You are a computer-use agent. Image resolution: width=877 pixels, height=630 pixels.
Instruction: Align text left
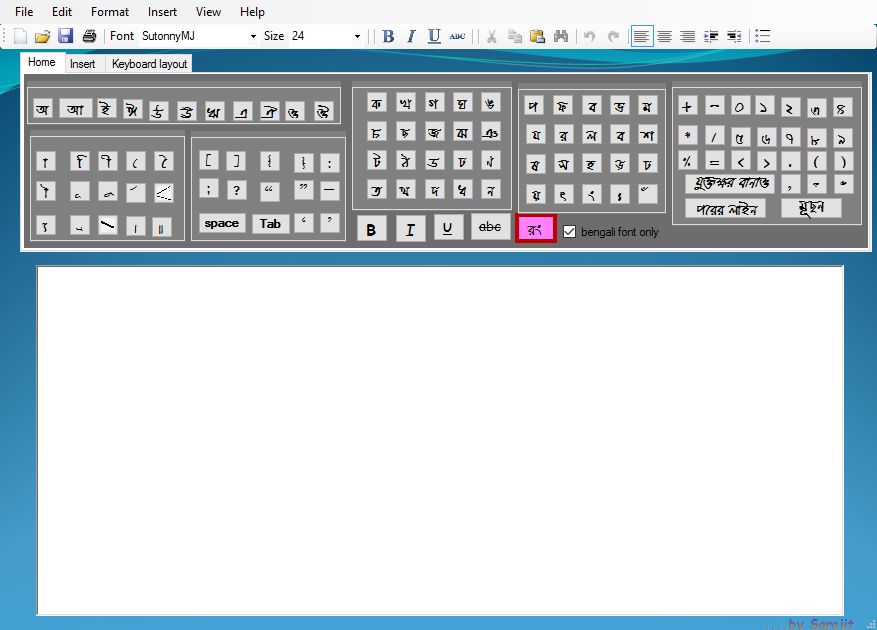pyautogui.click(x=642, y=36)
